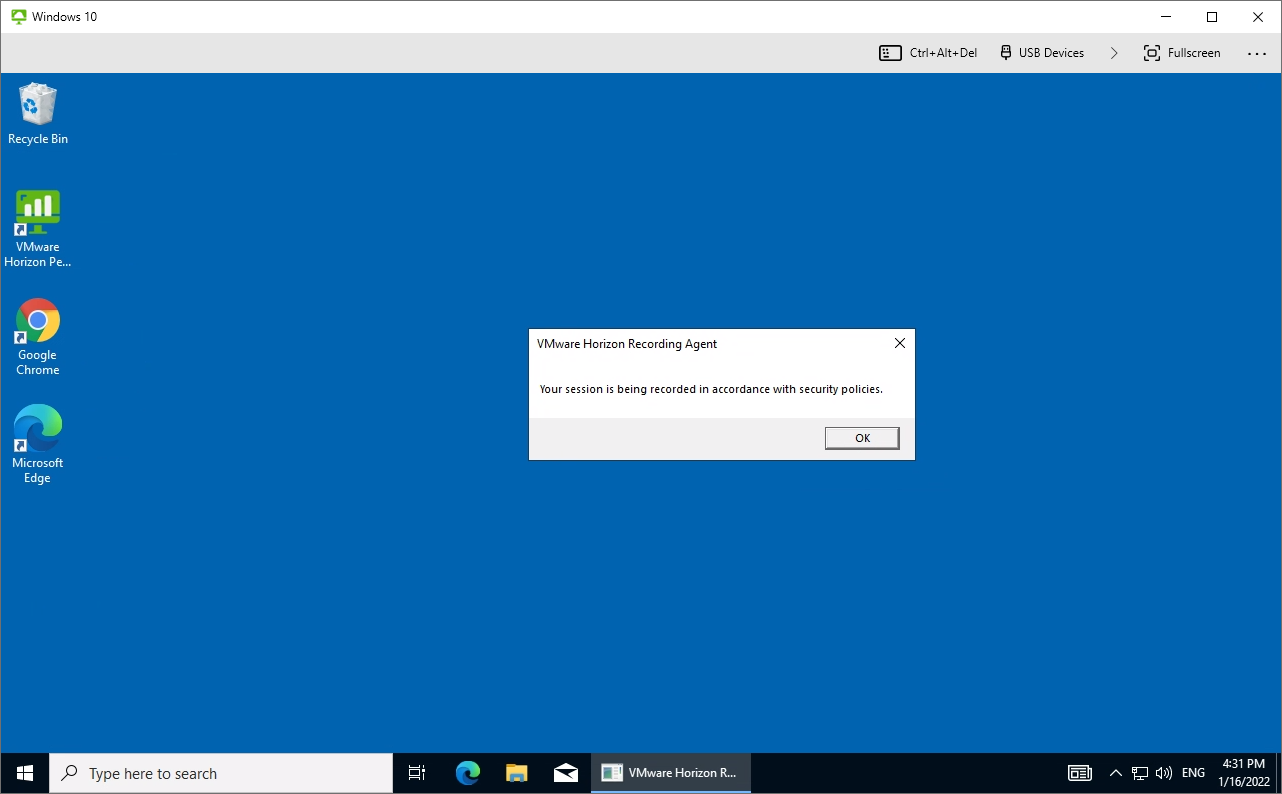Select the Microsoft Edge desktop shortcut
Image resolution: width=1282 pixels, height=794 pixels.
coord(38,445)
